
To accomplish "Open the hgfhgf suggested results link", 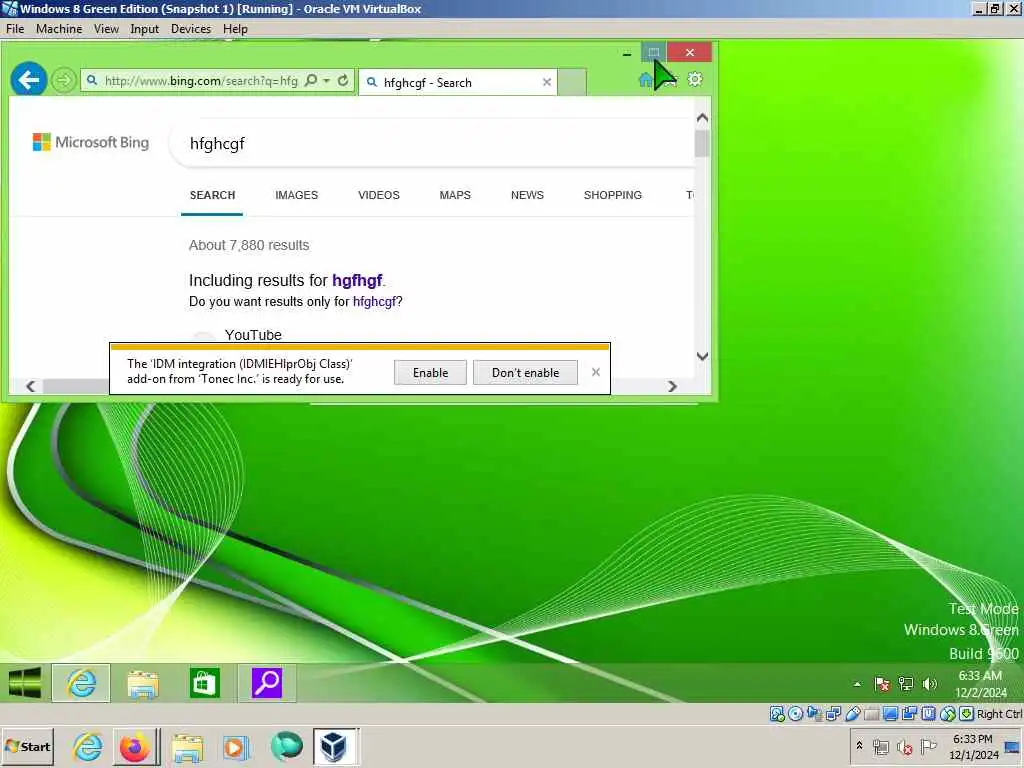I will 357,280.
